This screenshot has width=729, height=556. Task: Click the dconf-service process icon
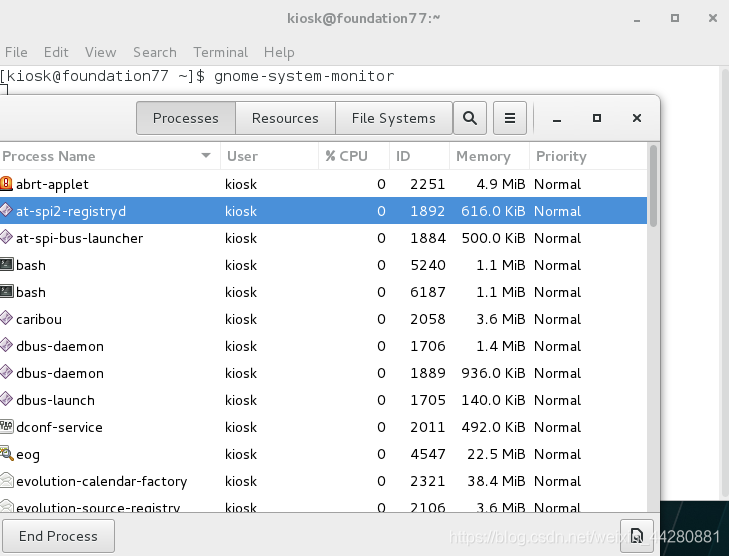pyautogui.click(x=6, y=426)
